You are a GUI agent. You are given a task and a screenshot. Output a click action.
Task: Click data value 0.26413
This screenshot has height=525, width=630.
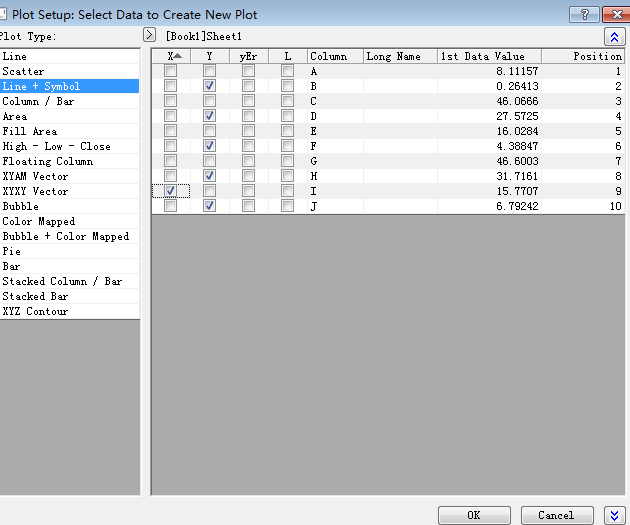point(517,86)
